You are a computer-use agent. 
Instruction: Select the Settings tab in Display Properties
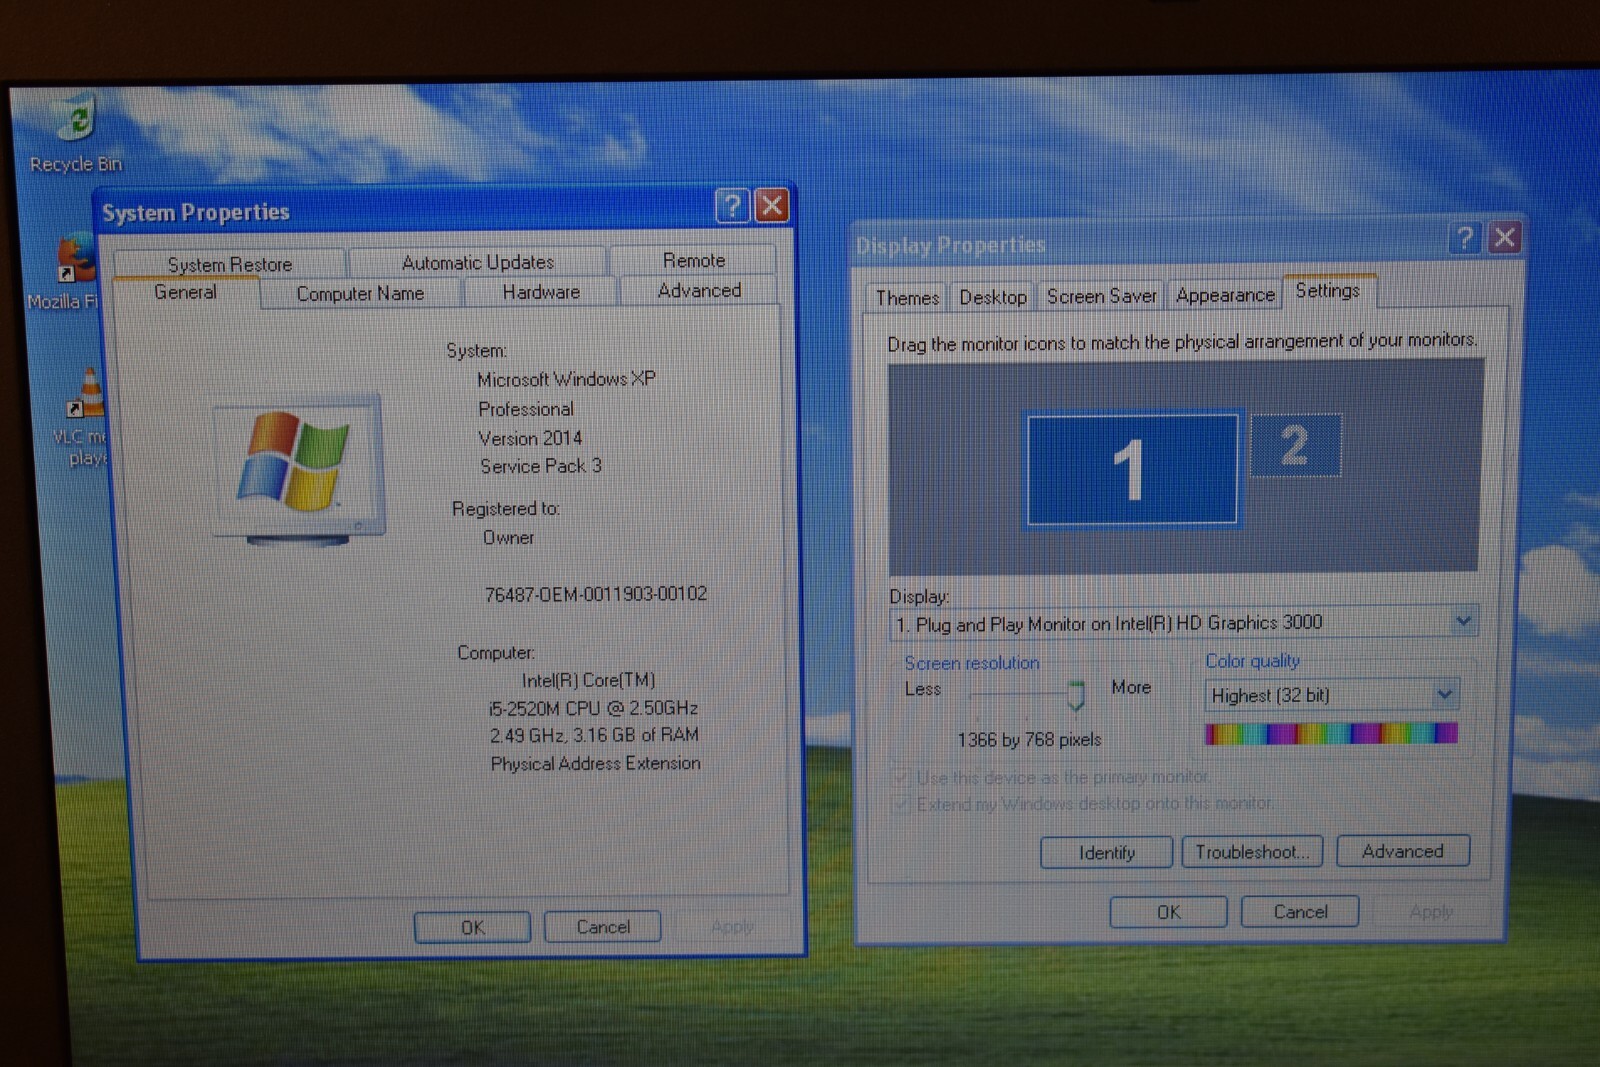click(x=1328, y=291)
